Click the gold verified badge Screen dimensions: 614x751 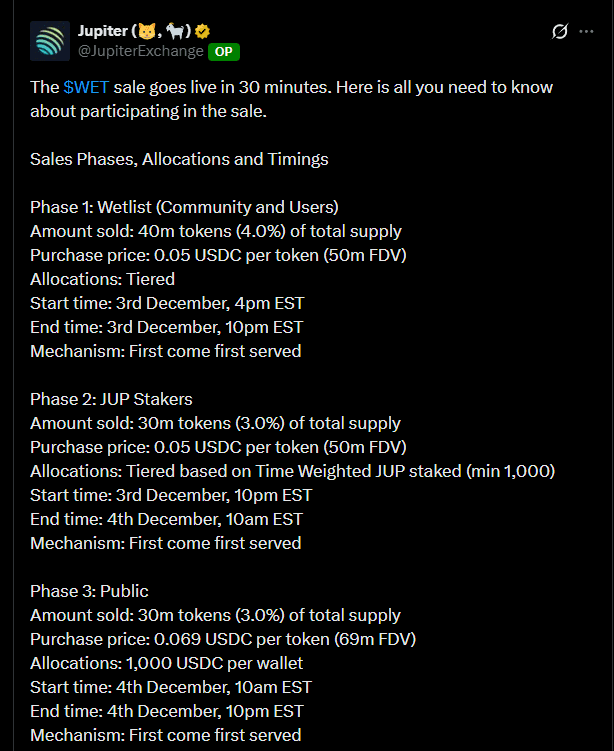click(203, 31)
